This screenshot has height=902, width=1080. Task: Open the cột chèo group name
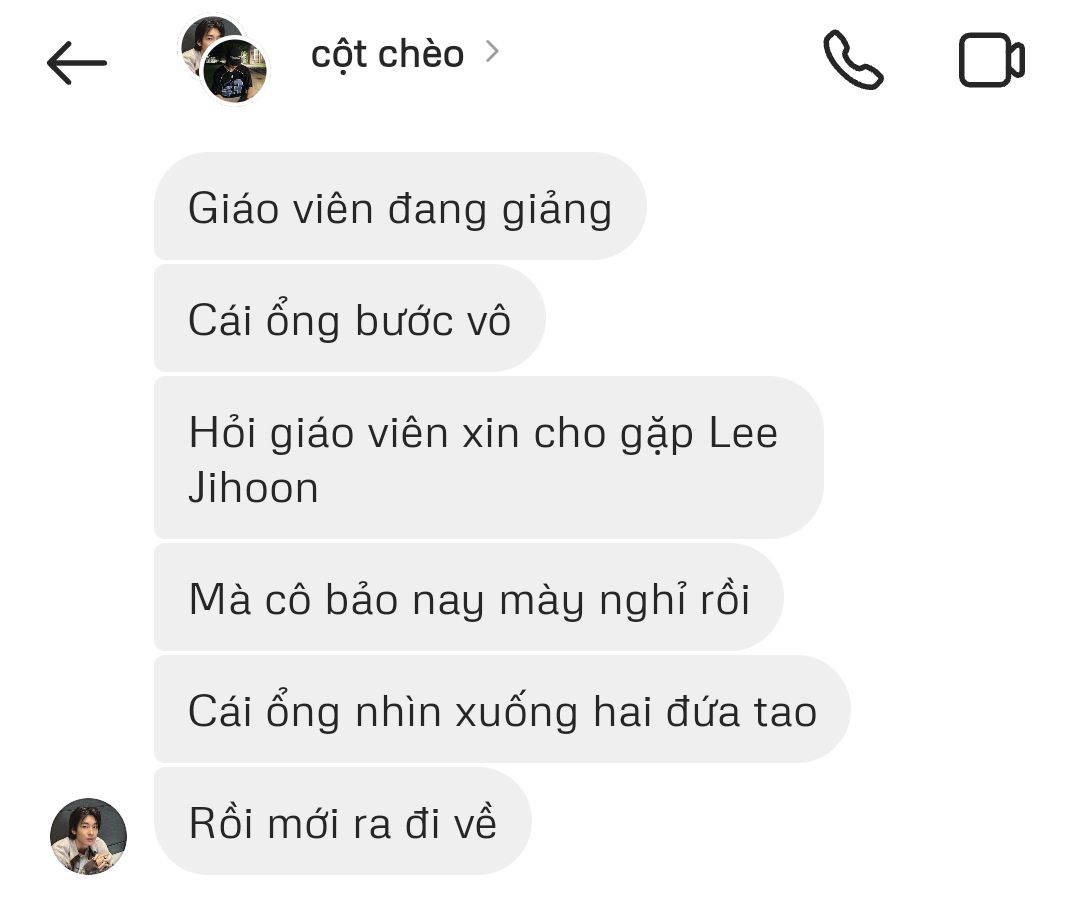pyautogui.click(x=387, y=54)
